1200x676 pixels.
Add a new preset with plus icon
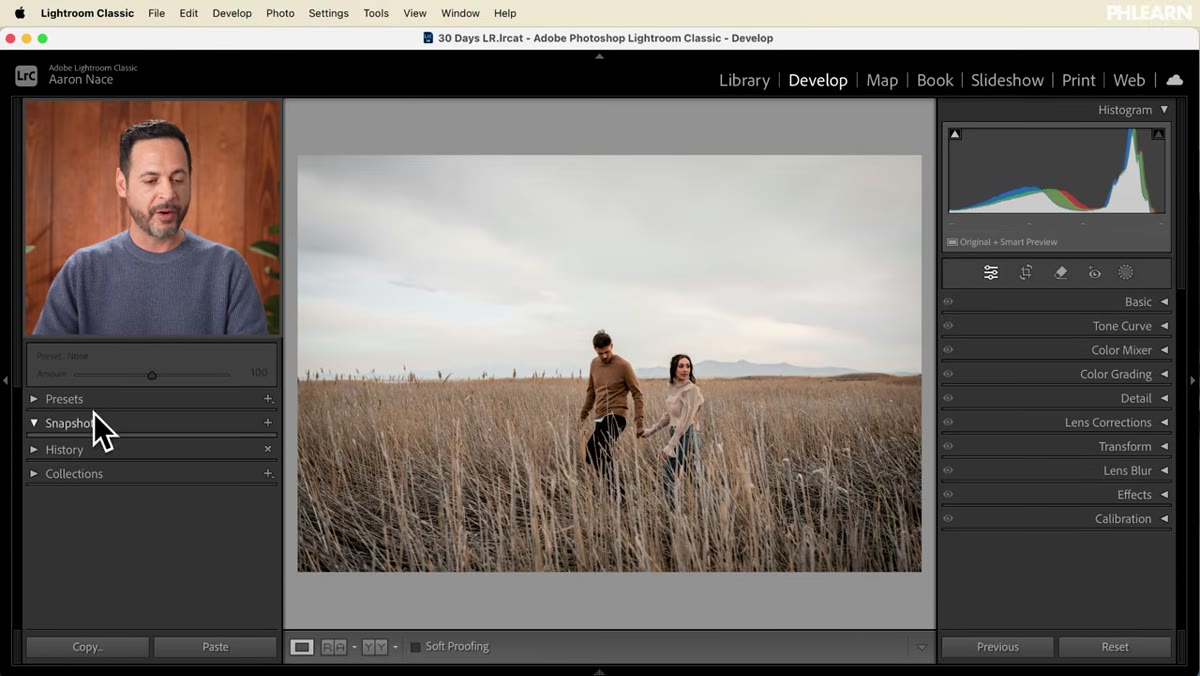click(x=268, y=399)
